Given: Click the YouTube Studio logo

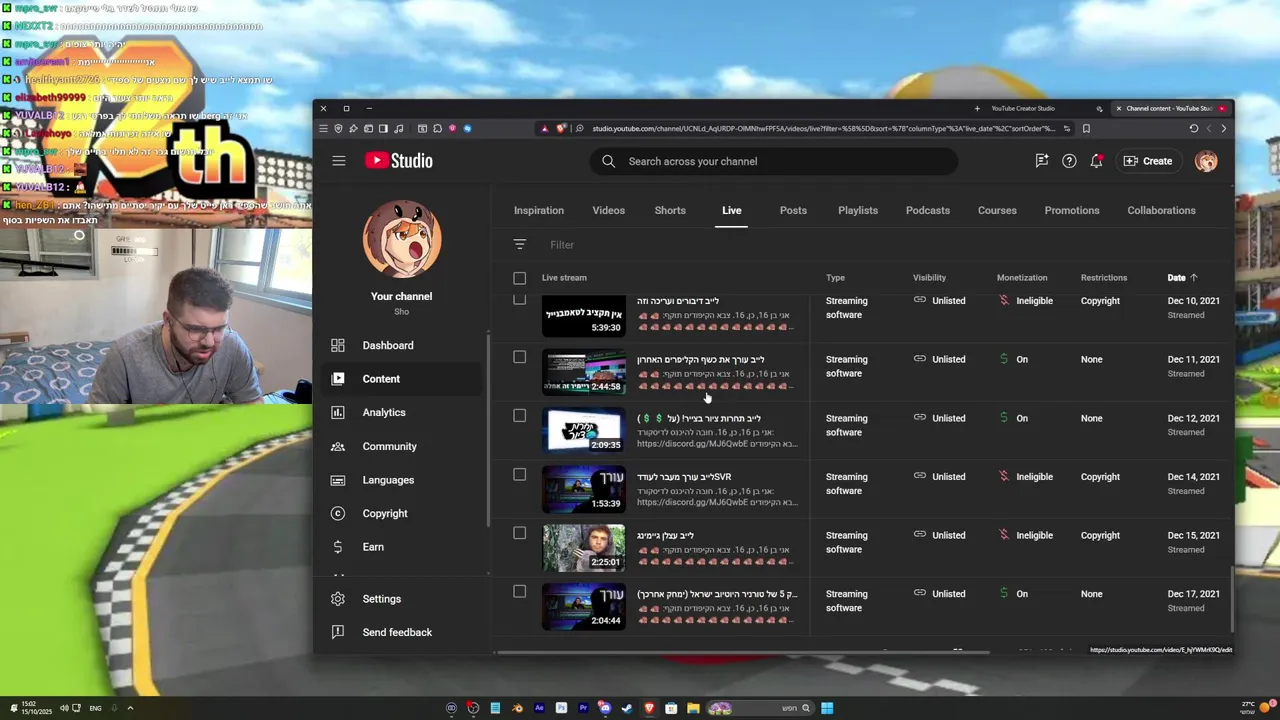Looking at the screenshot, I should coord(398,161).
